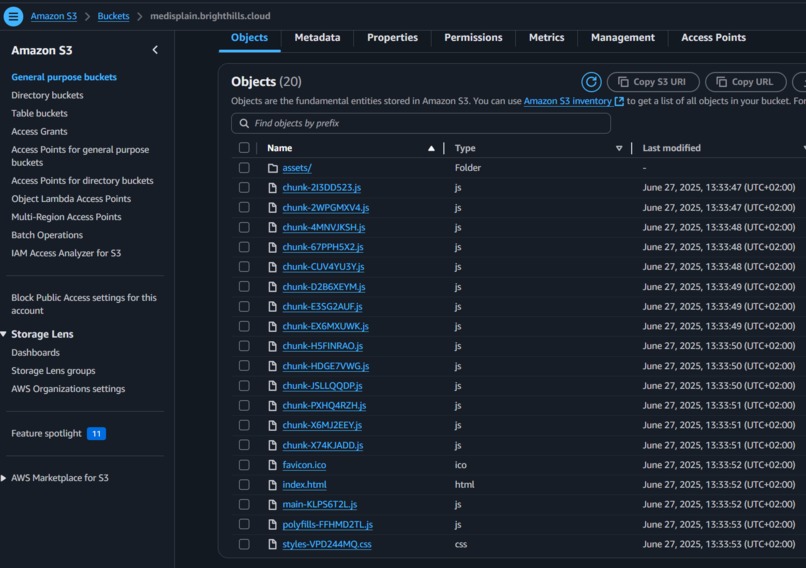Open Access Grants in sidebar
This screenshot has width=806, height=568.
click(x=39, y=132)
